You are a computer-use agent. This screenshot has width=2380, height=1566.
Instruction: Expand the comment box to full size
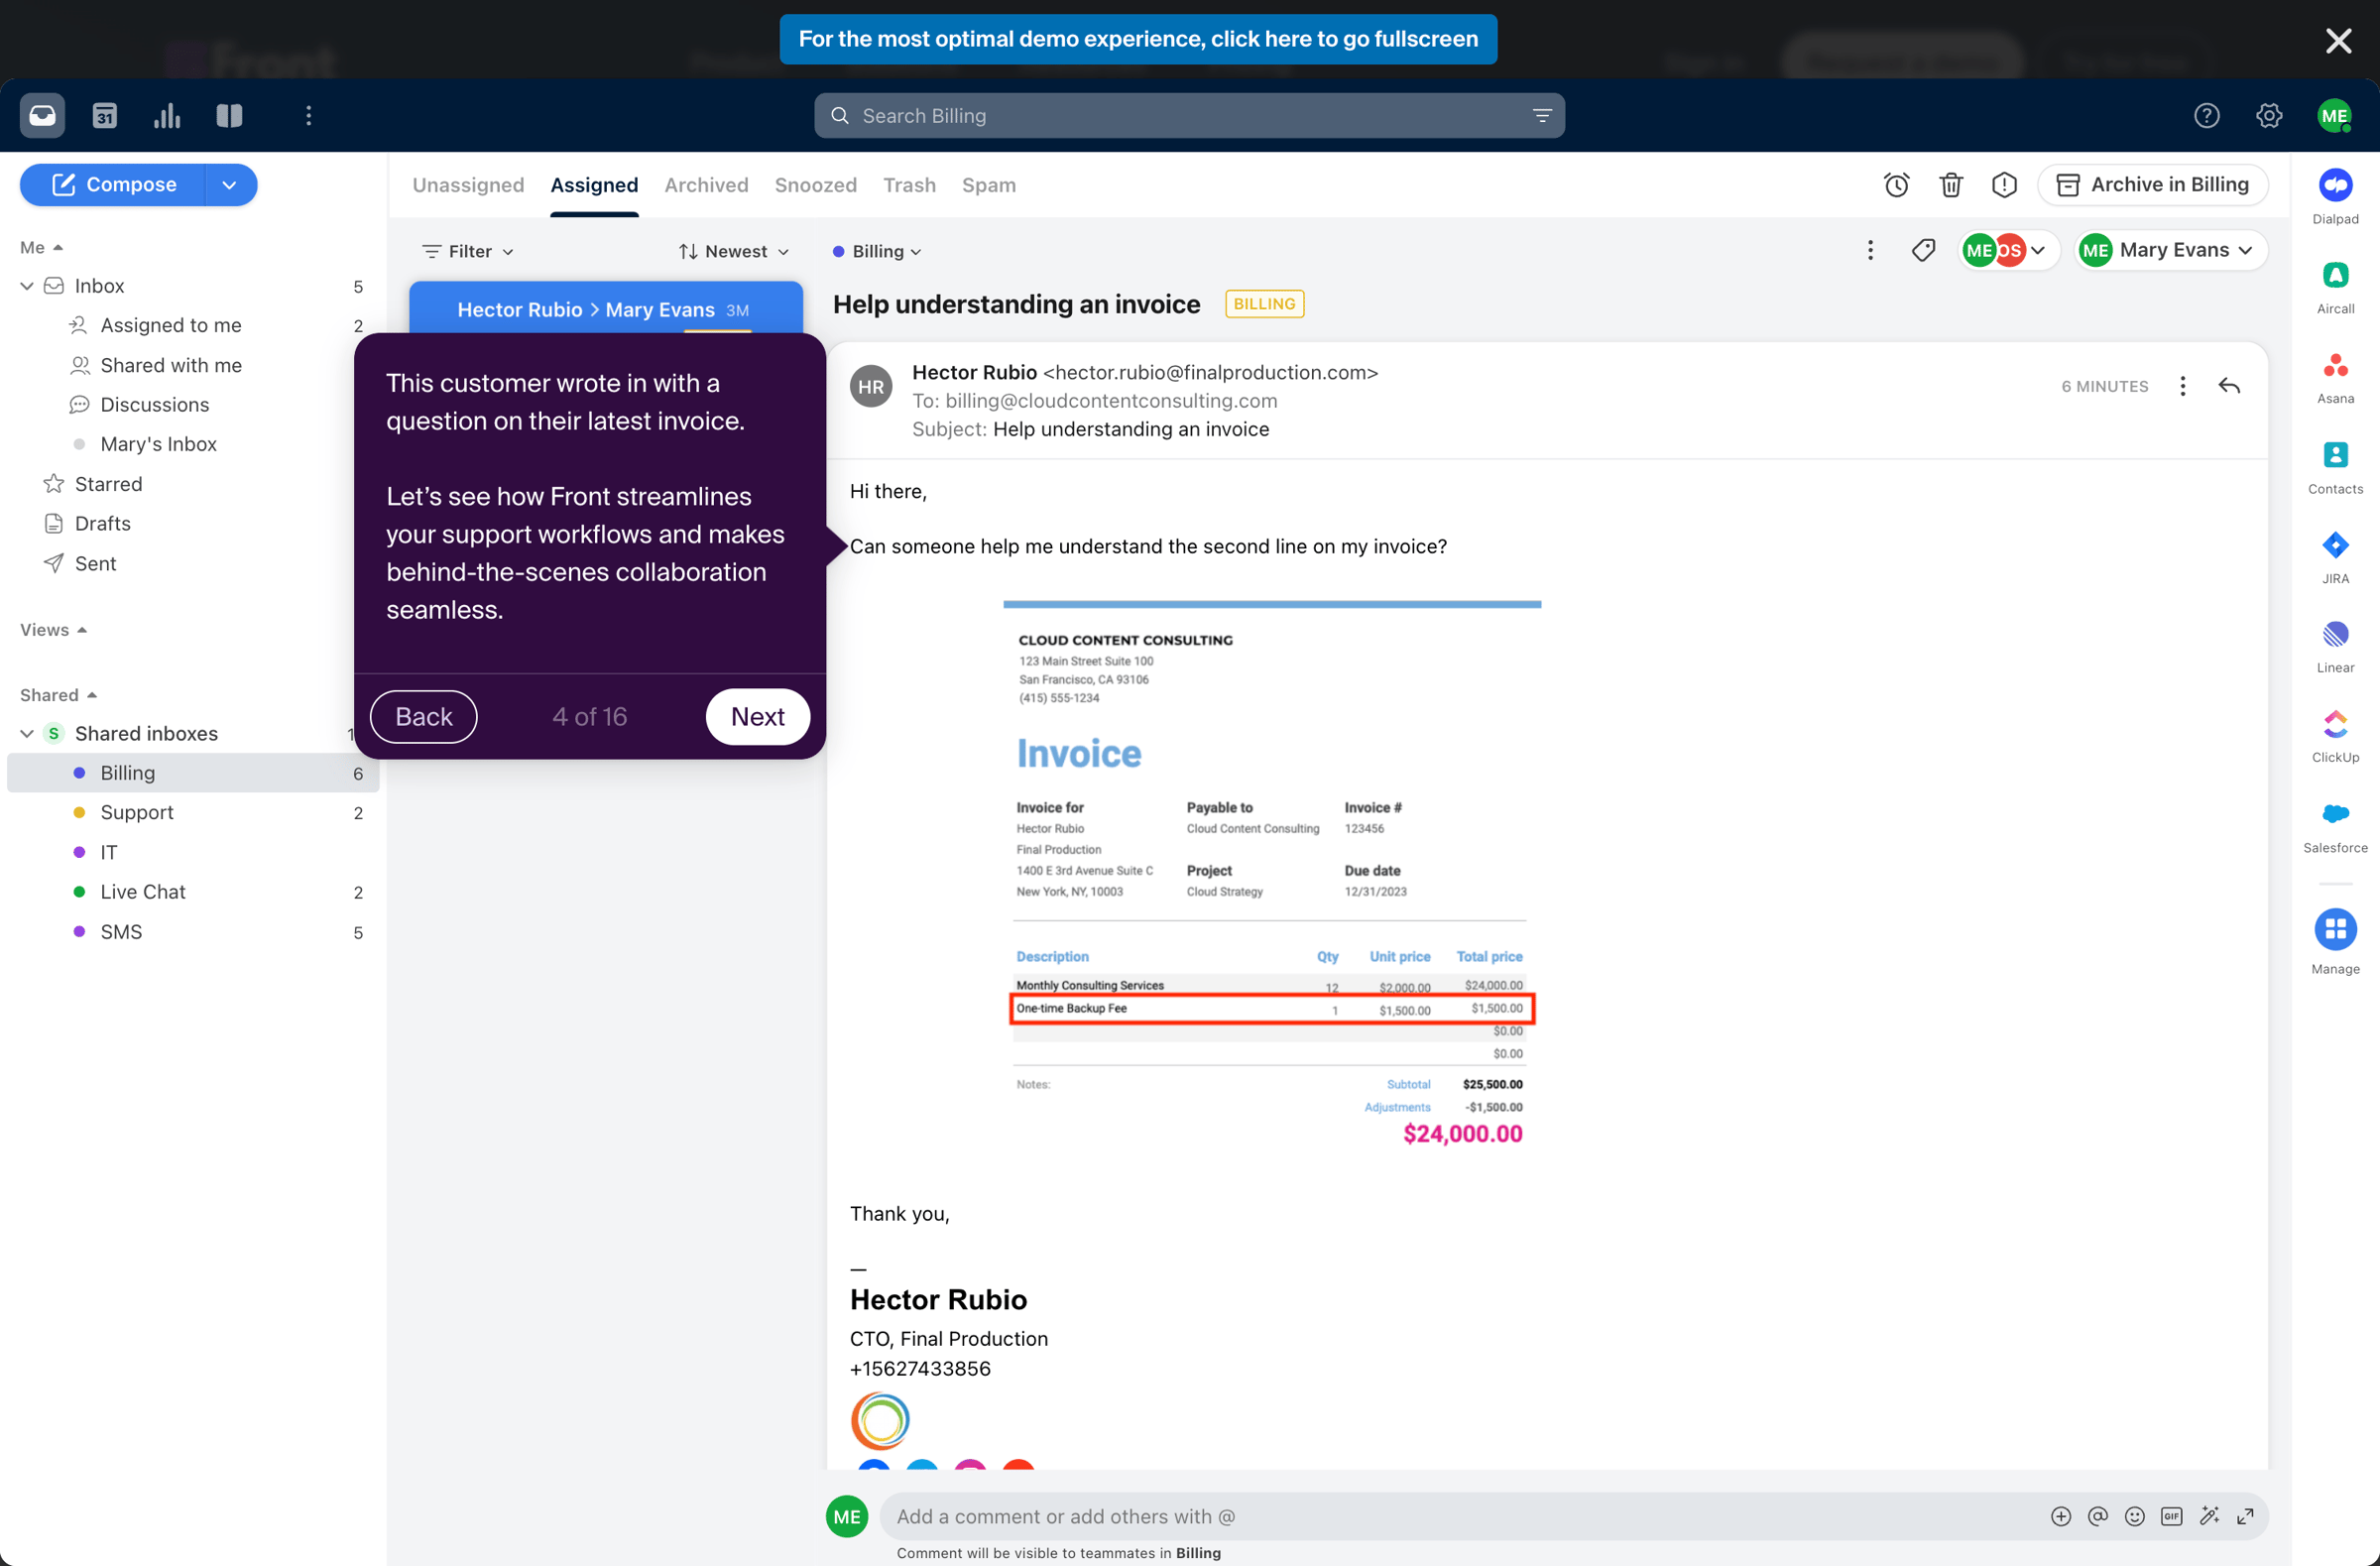point(2245,1516)
